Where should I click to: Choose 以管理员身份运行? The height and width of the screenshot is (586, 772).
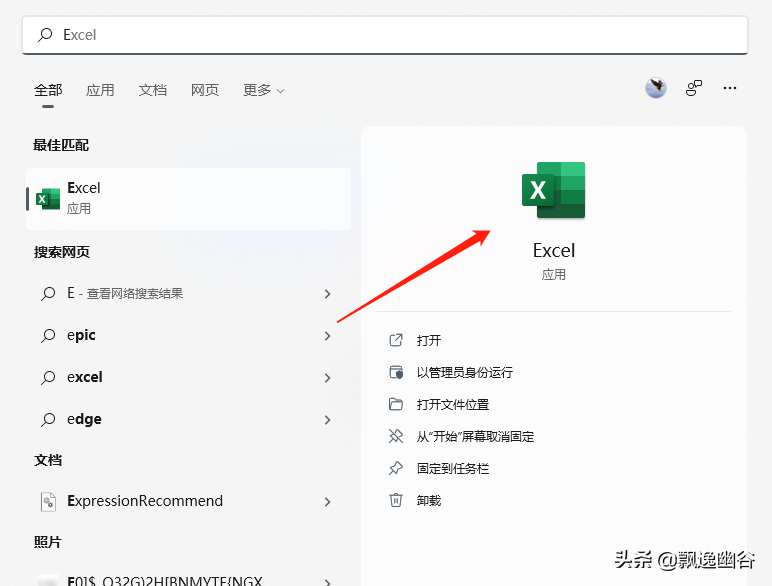tap(465, 372)
